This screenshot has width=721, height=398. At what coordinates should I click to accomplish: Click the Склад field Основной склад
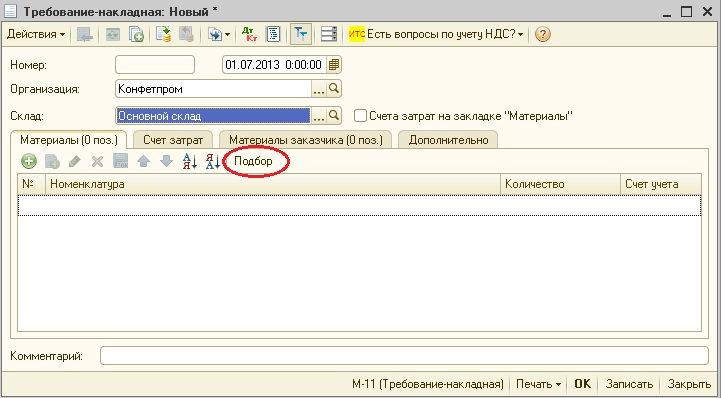[213, 116]
